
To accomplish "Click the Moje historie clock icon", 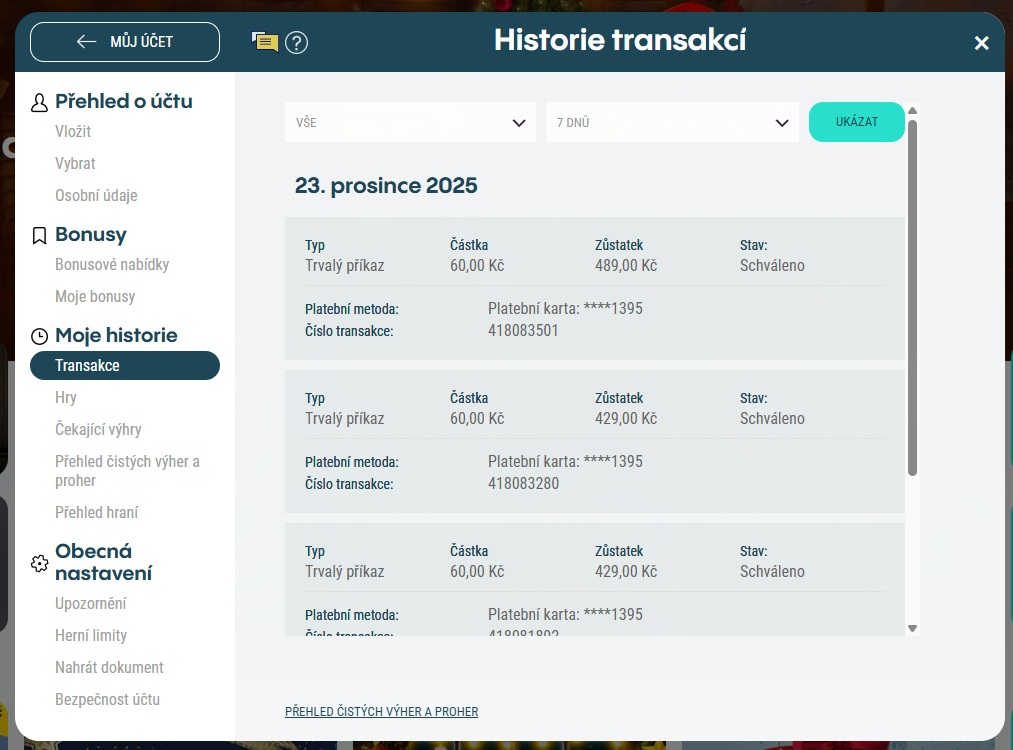I will 40,336.
